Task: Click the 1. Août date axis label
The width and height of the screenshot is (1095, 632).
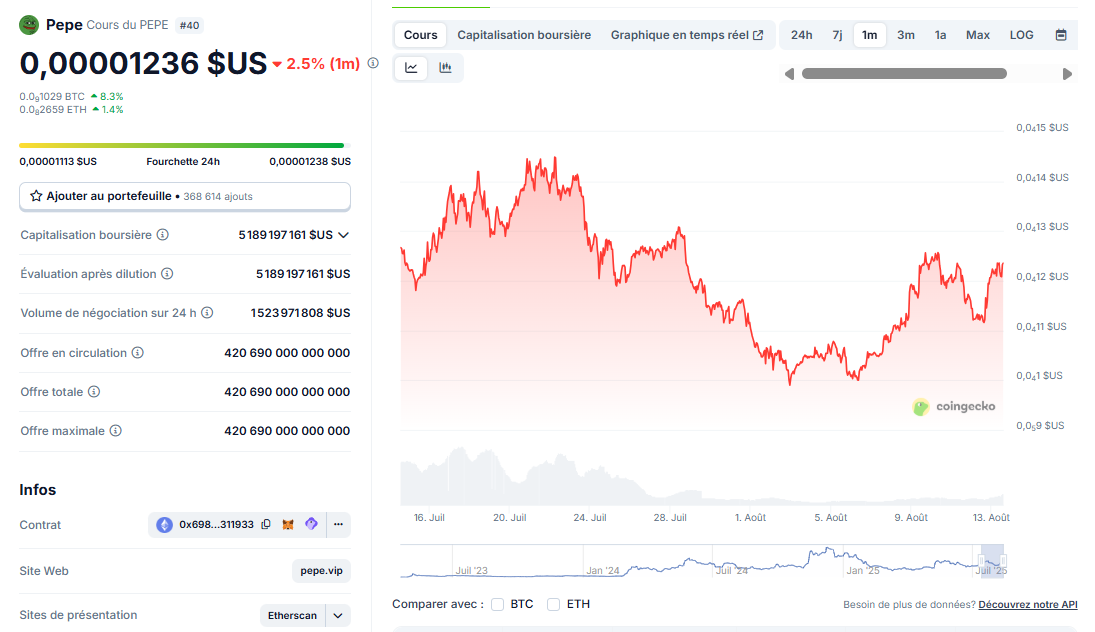Action: (x=750, y=517)
